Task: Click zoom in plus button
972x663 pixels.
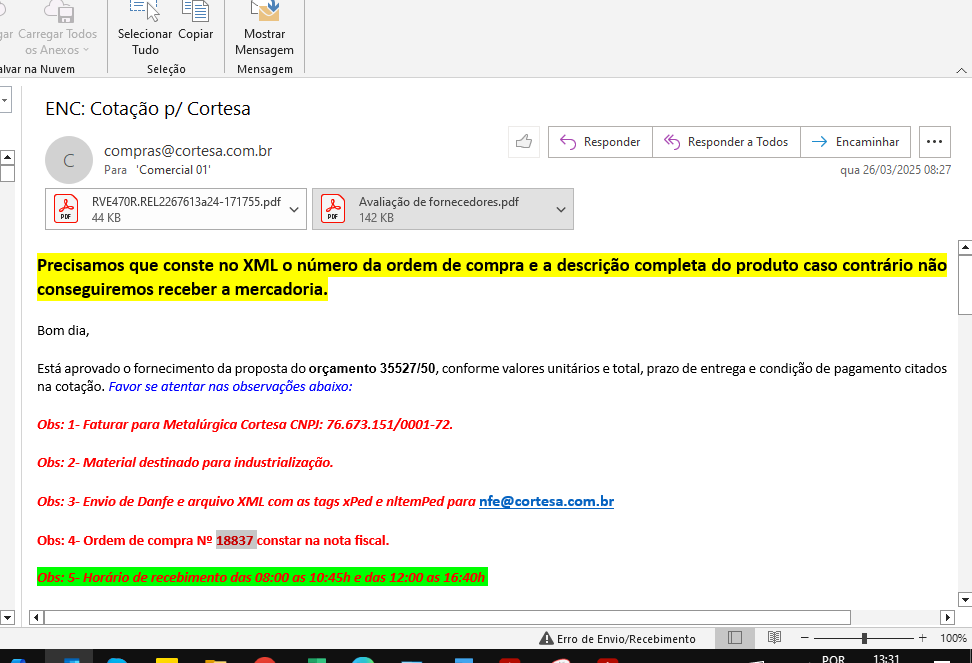Action: click(x=921, y=638)
